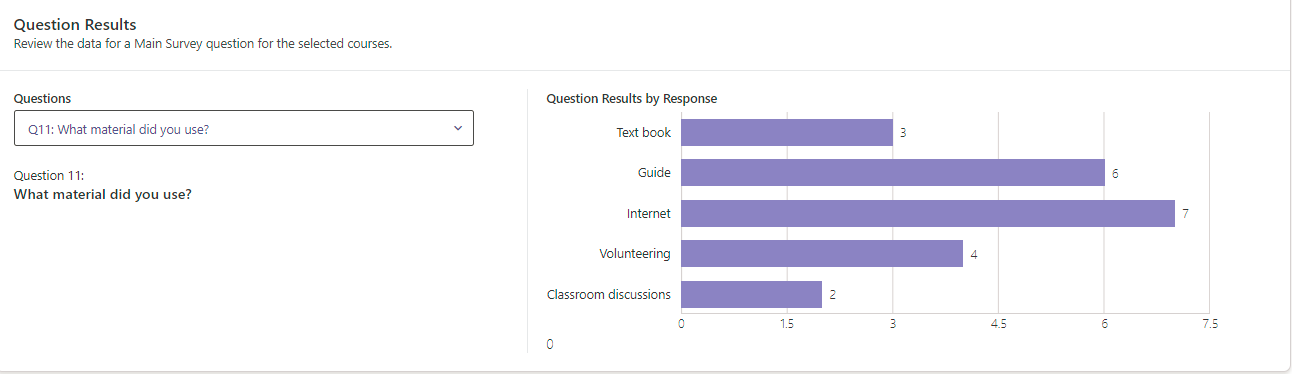Screen dimensions: 1292x374
Task: Click the value label 7 beside Internet
Action: tap(1185, 214)
